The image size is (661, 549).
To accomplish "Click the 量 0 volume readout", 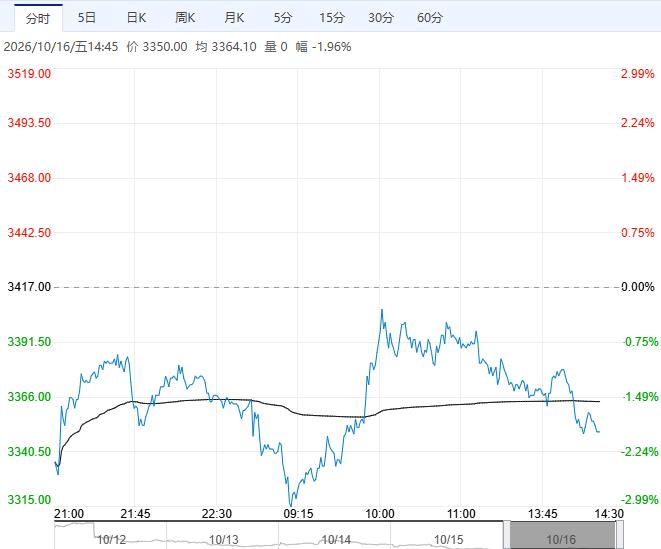I will [276, 47].
